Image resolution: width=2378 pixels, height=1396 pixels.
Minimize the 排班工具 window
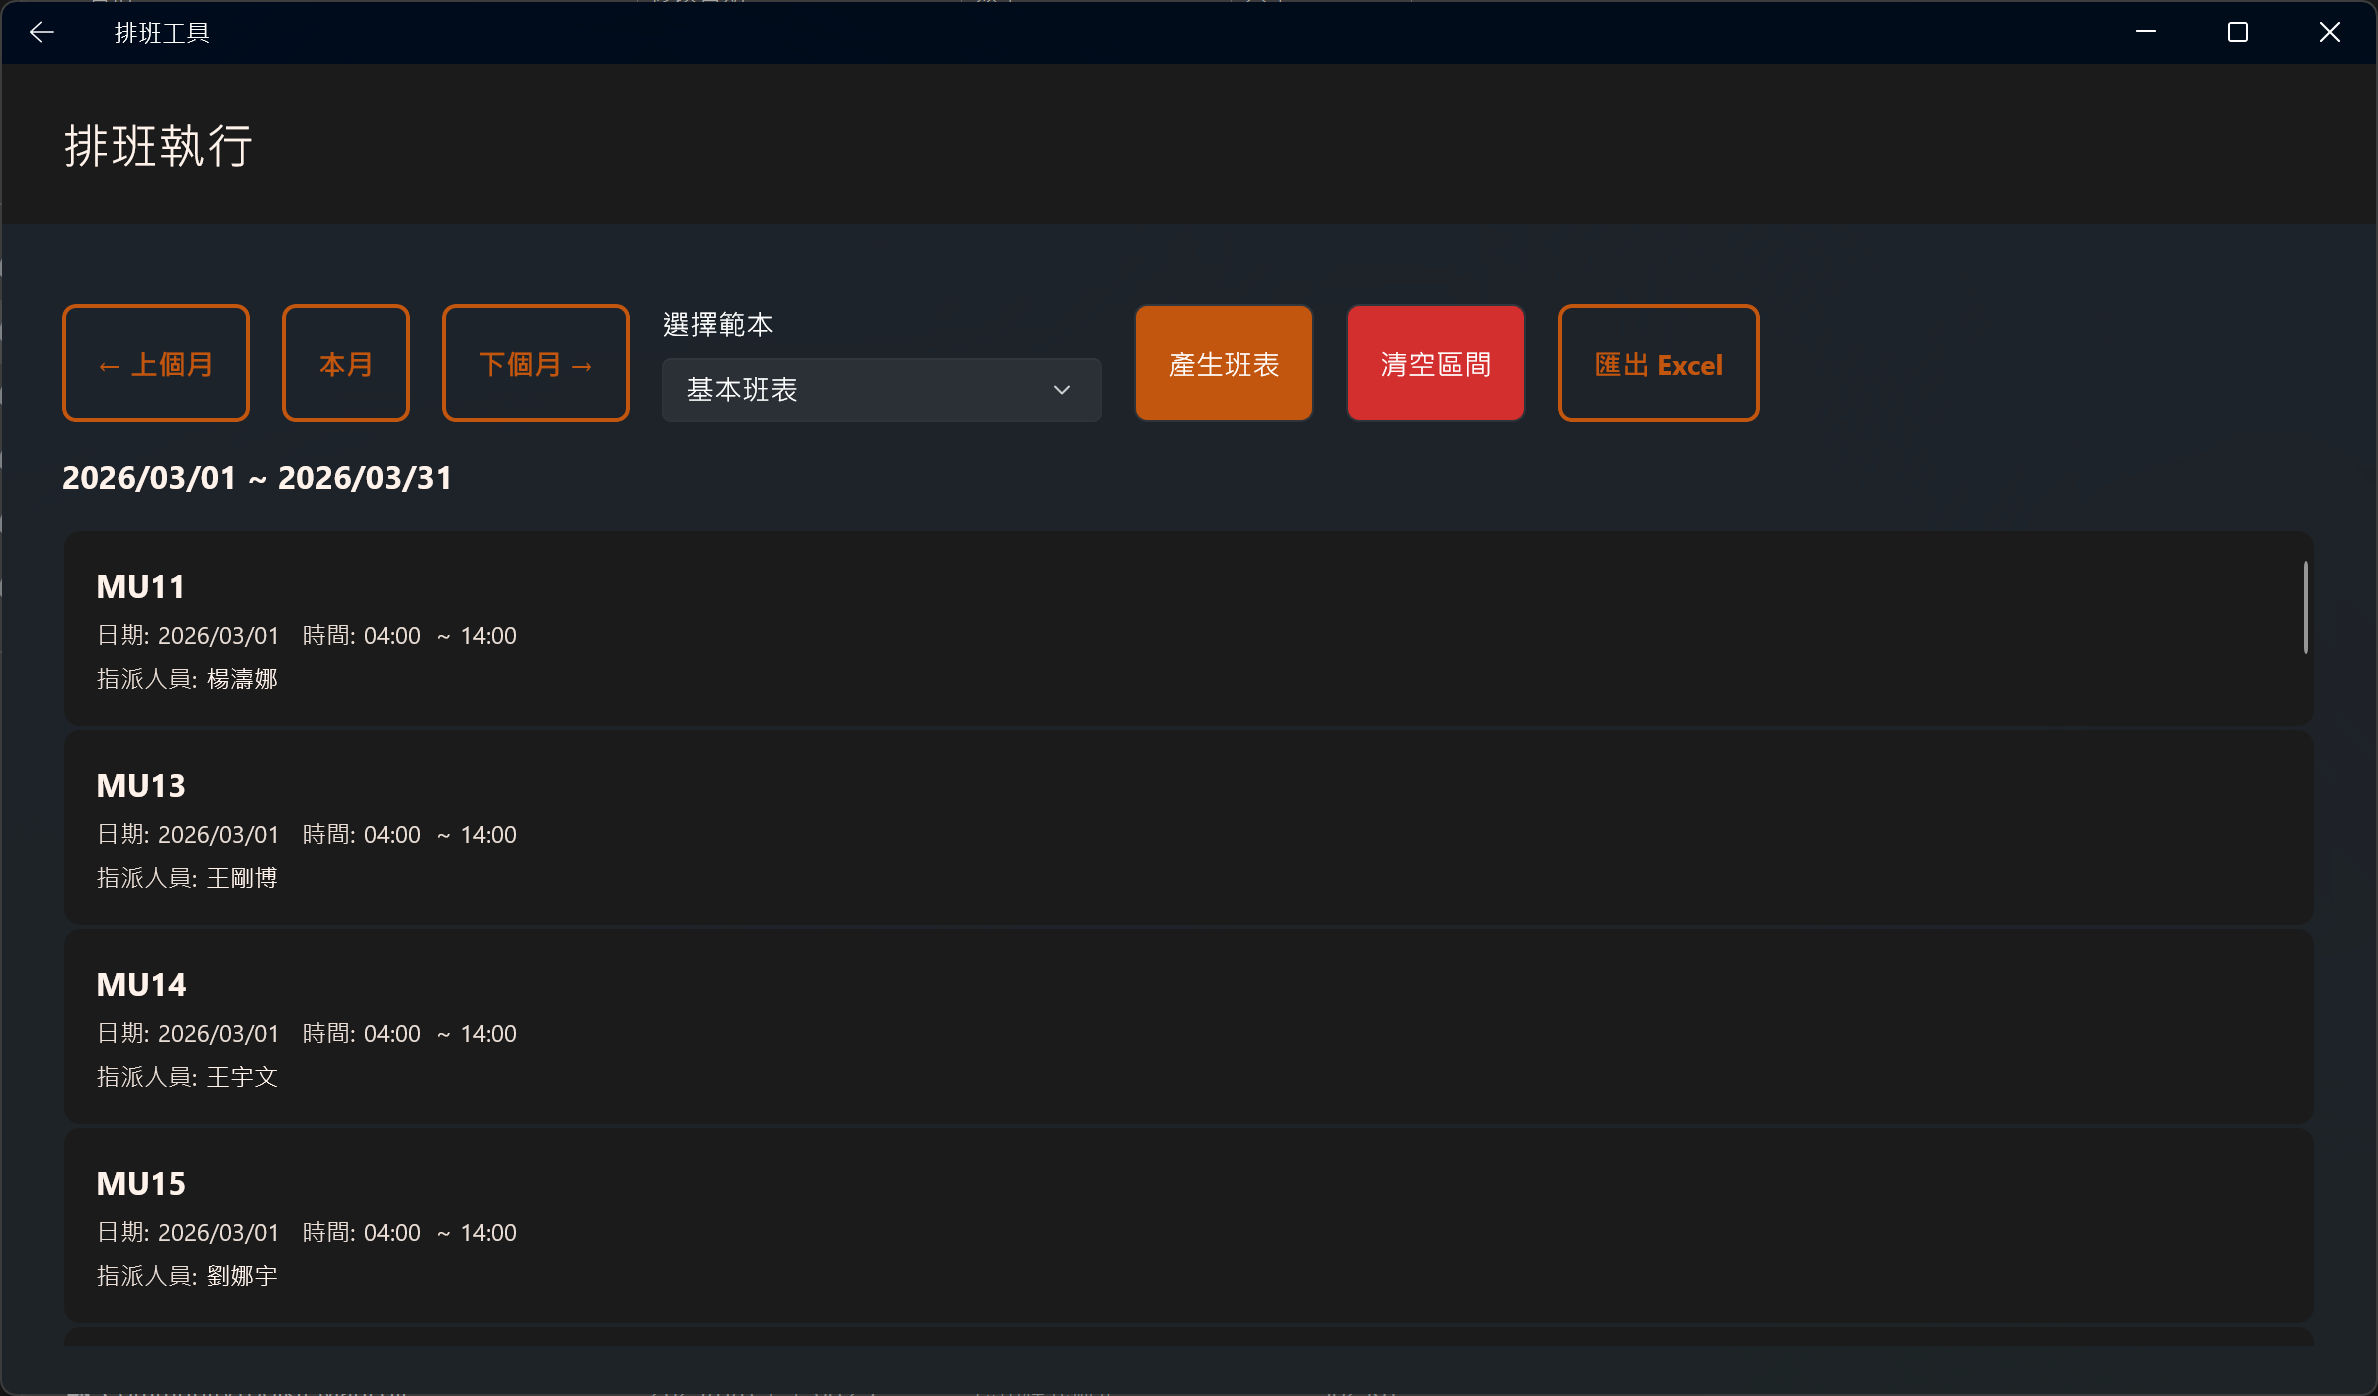coord(2145,32)
